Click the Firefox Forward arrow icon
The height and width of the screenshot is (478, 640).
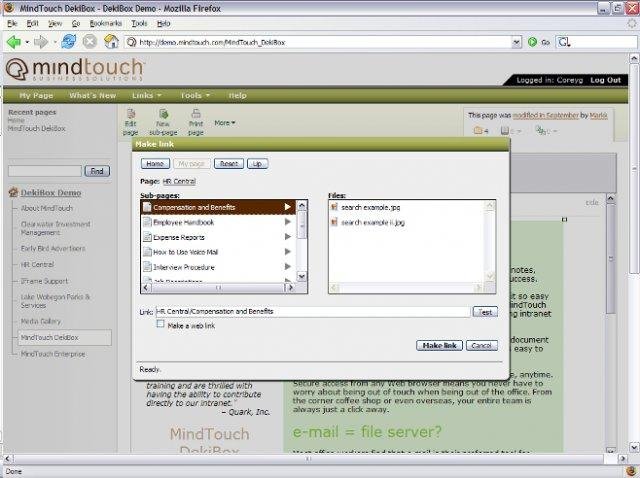point(41,42)
